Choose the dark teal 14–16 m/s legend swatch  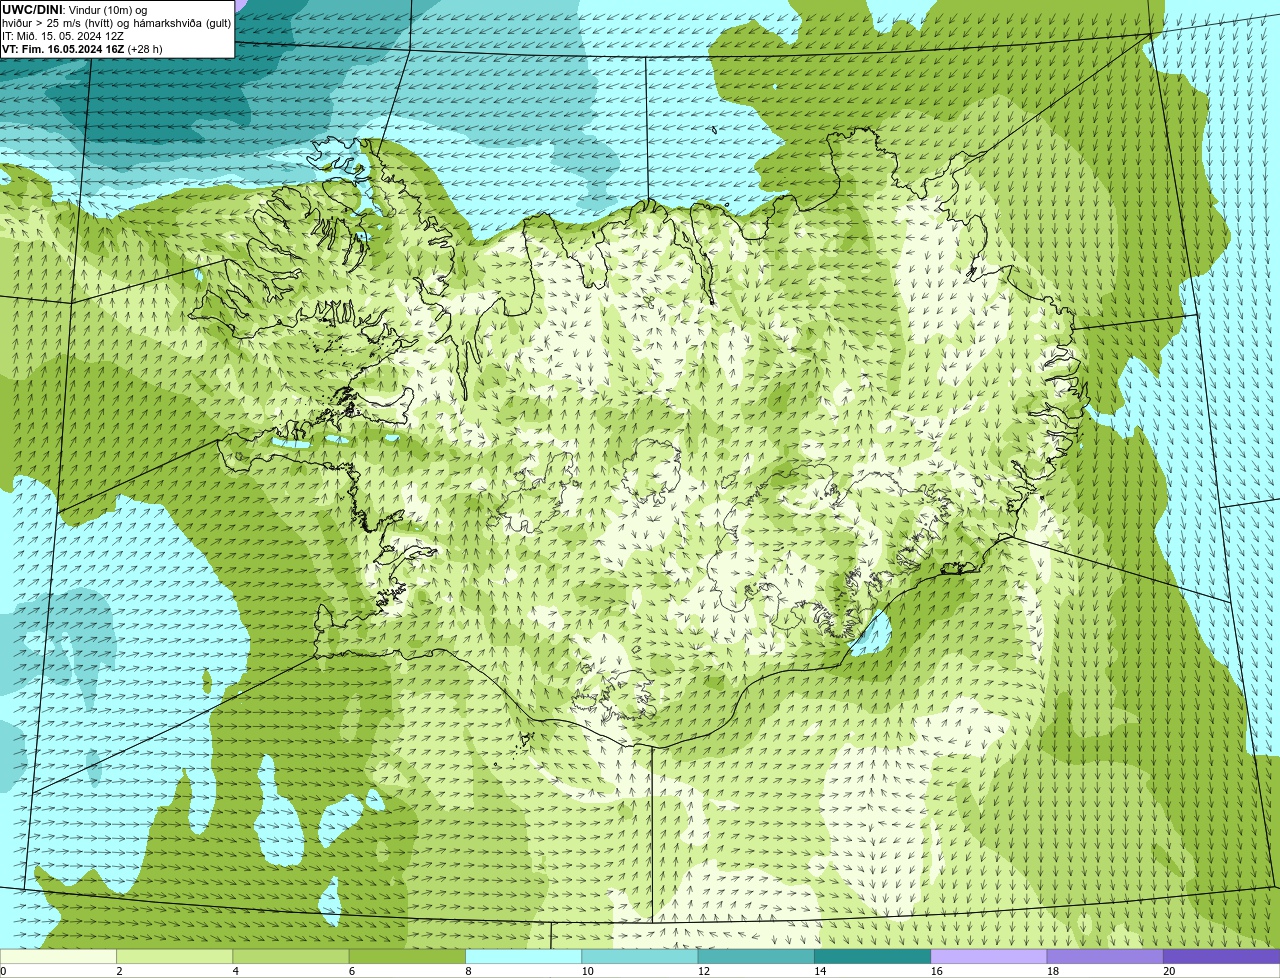pos(873,956)
